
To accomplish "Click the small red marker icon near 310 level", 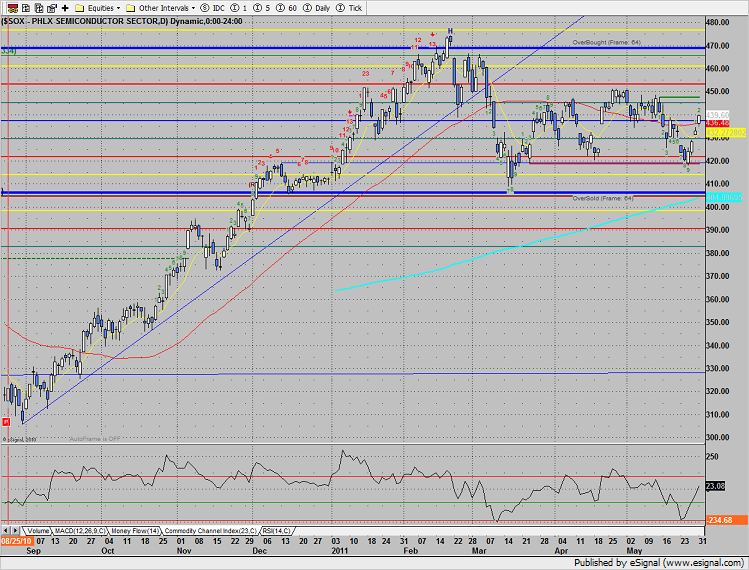I will (6, 422).
